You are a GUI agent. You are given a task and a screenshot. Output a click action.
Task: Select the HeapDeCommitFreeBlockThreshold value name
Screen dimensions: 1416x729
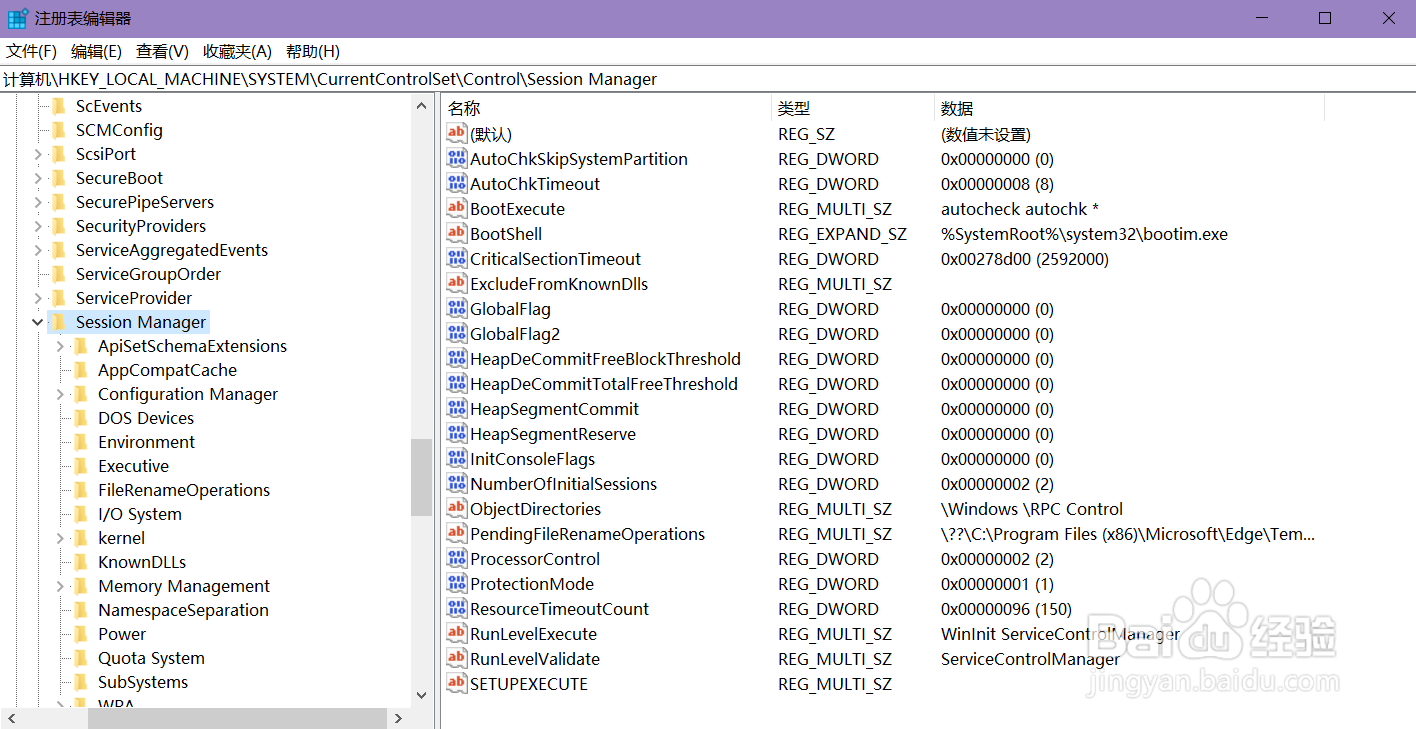[606, 359]
